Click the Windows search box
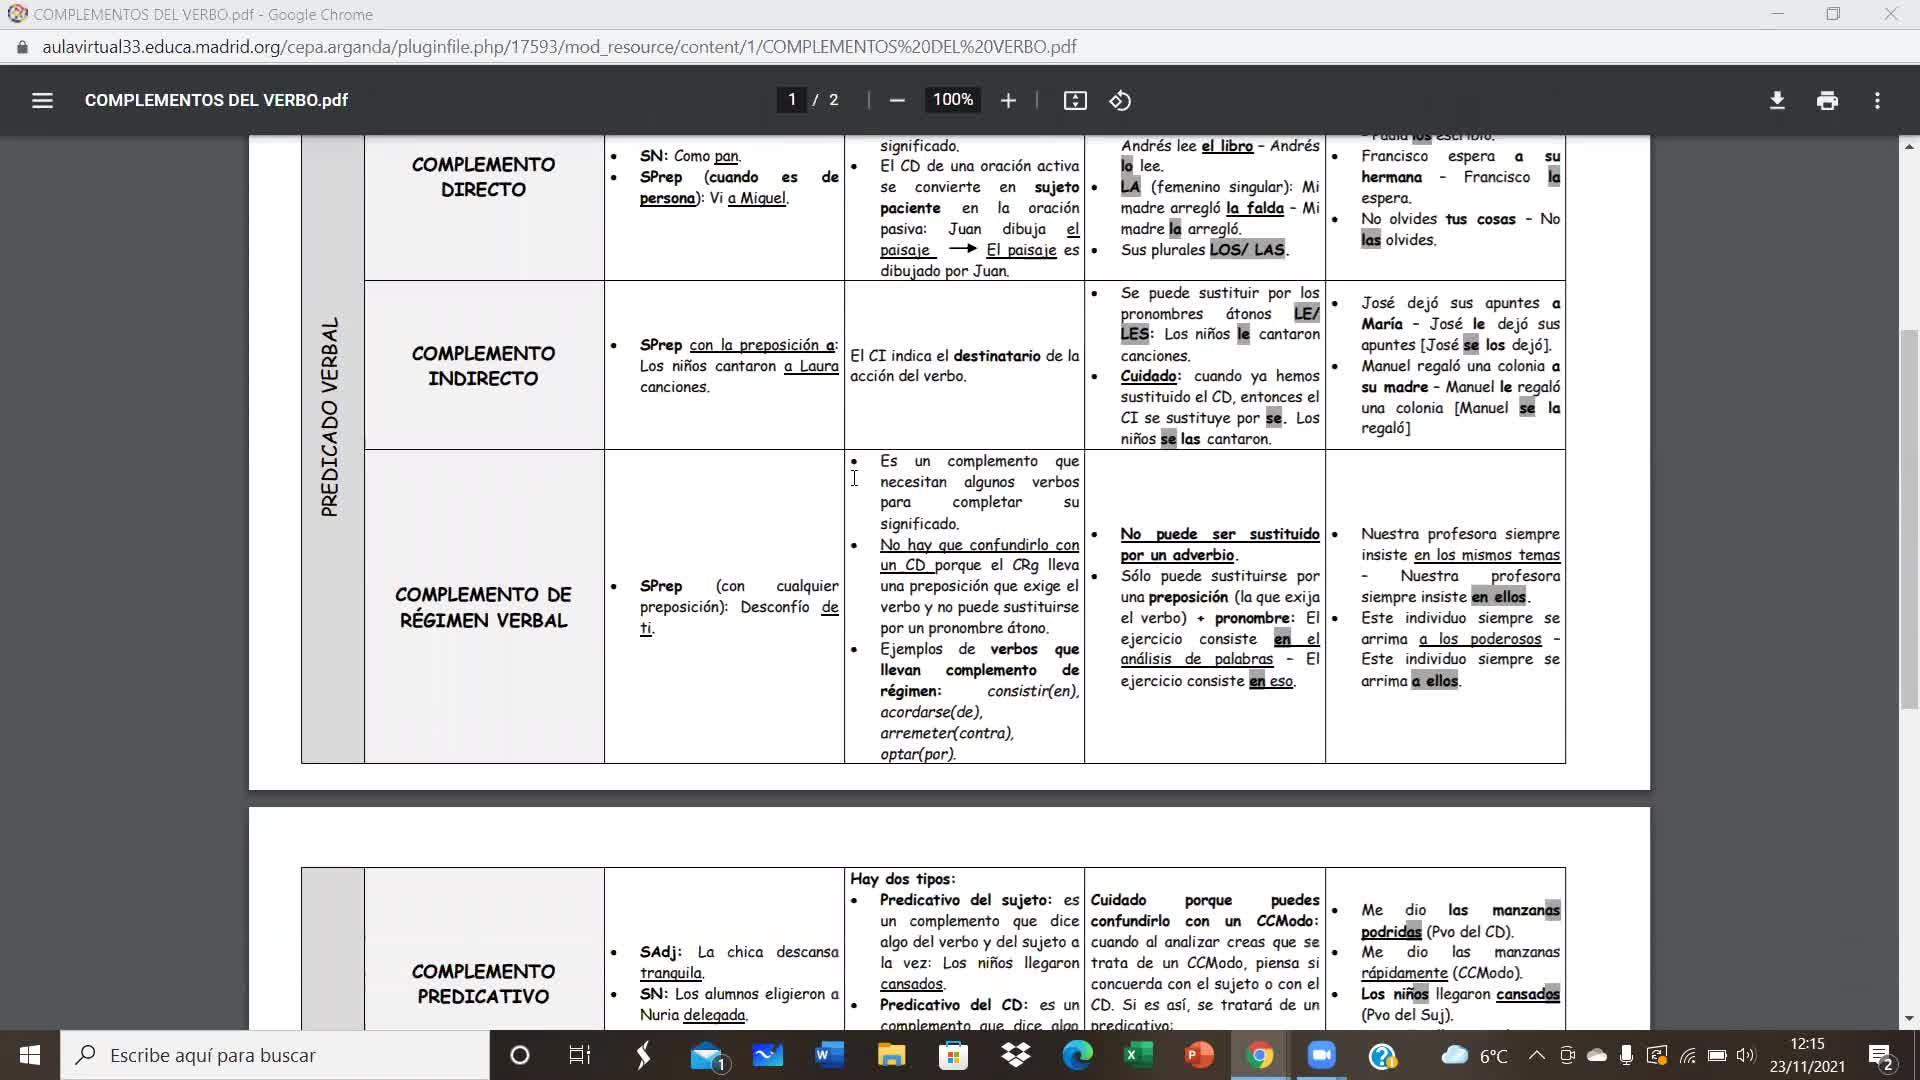 pyautogui.click(x=275, y=1055)
